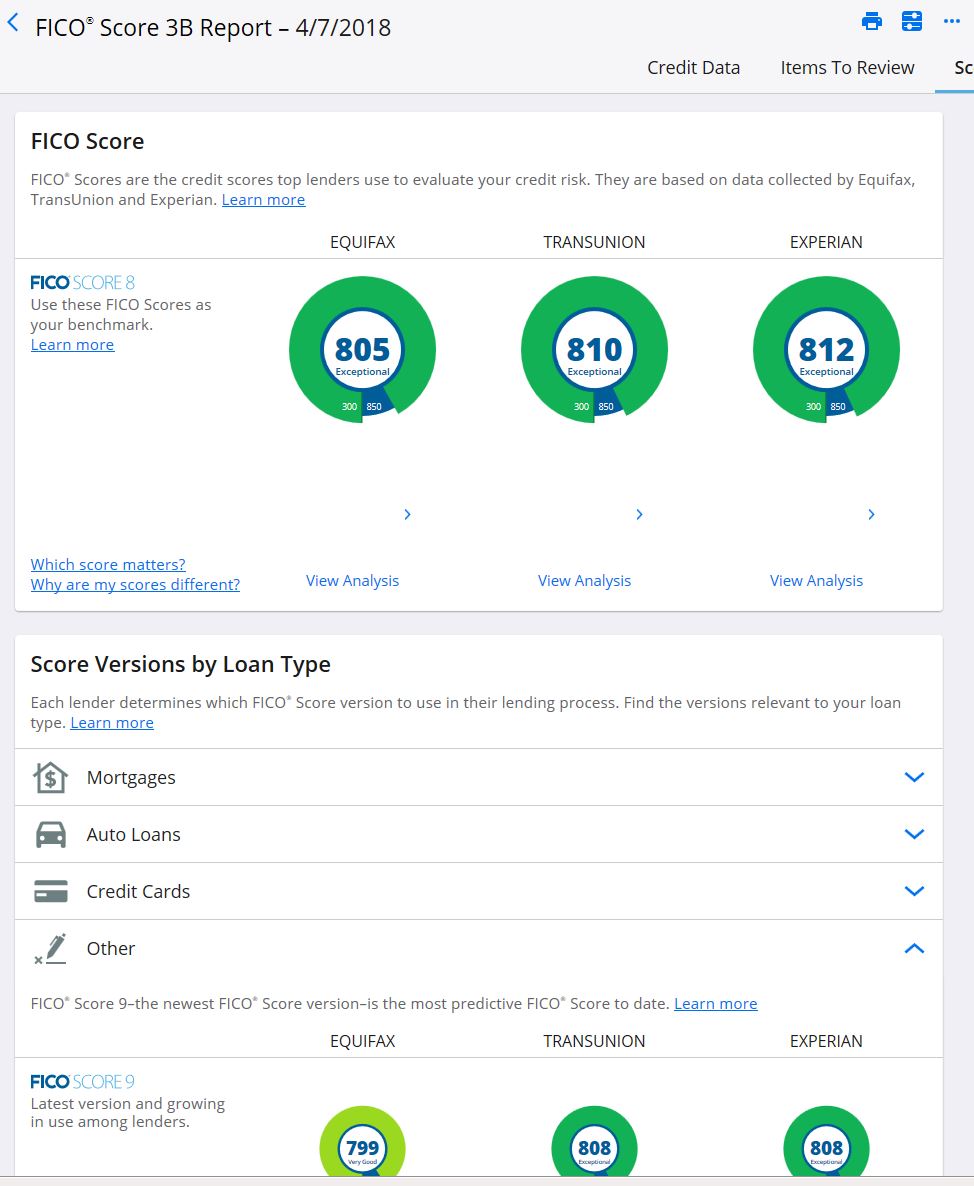Click Which score matters? link
The width and height of the screenshot is (974, 1186).
(108, 564)
